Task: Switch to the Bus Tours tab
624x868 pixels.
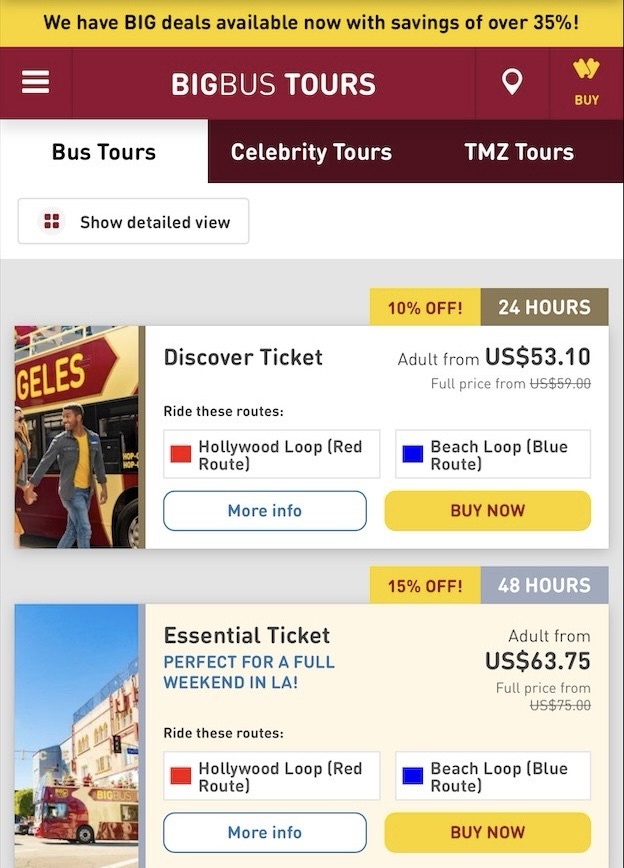Action: (104, 152)
